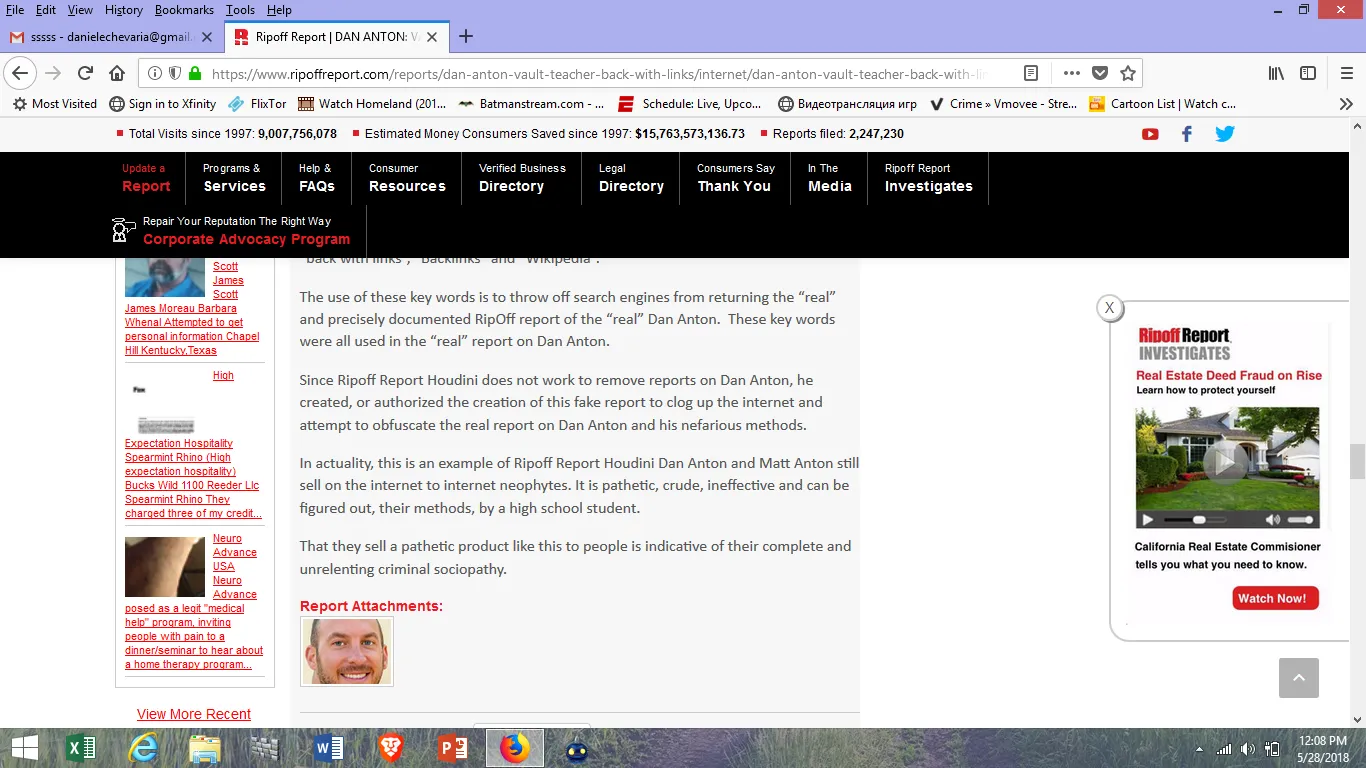1366x768 pixels.
Task: Switch to the Gmail tab
Action: click(x=111, y=37)
